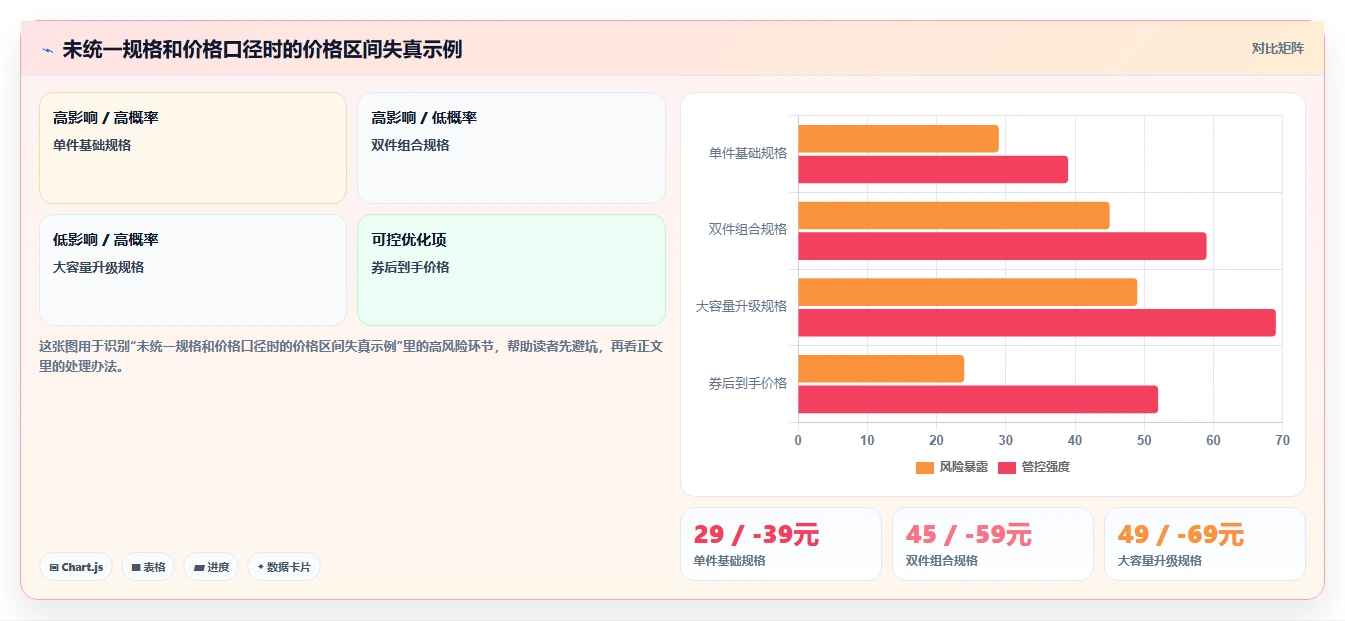Toggle the 风险暴露 legend orange swatch
1345x621 pixels.
tap(925, 467)
